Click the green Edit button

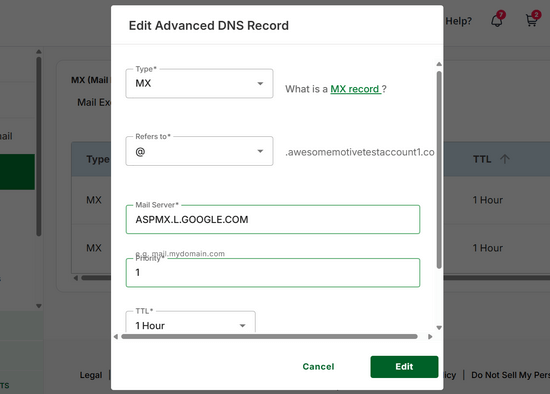point(404,367)
